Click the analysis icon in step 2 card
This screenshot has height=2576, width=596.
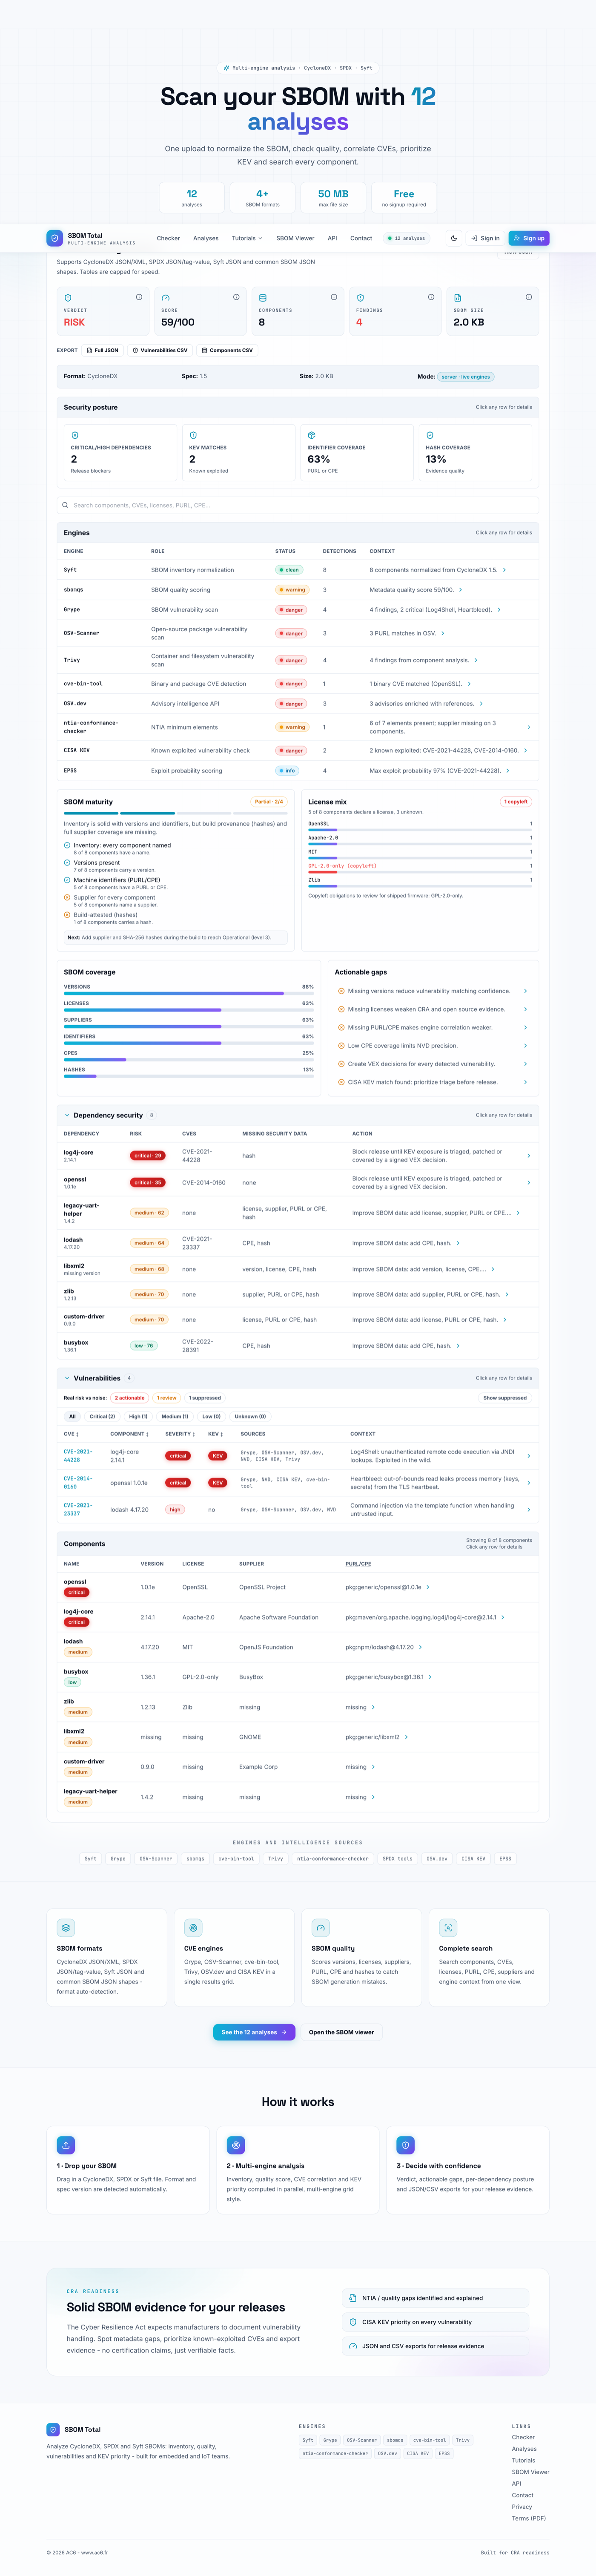coord(236,2145)
